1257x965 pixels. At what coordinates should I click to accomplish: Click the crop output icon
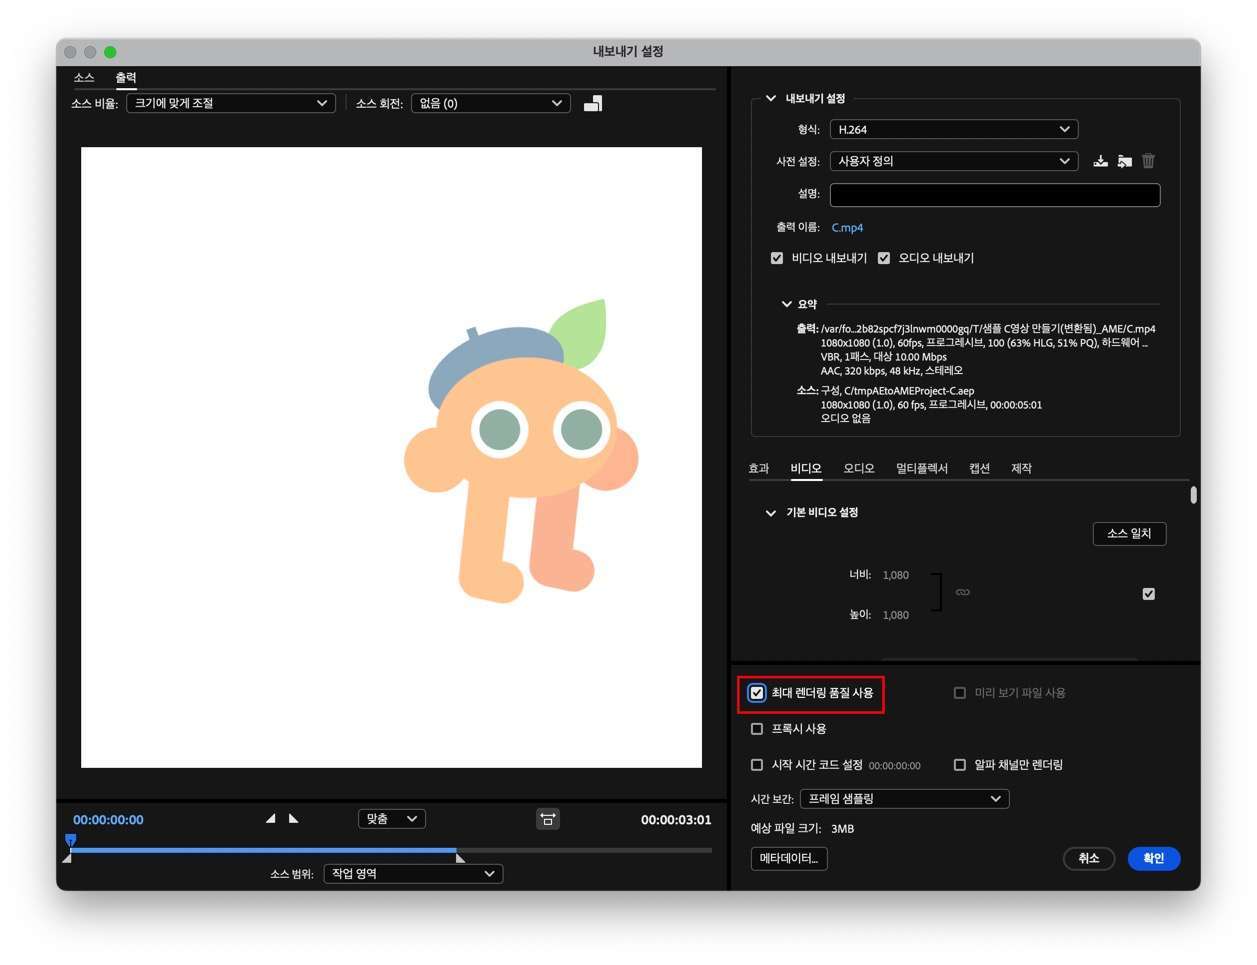pos(593,103)
